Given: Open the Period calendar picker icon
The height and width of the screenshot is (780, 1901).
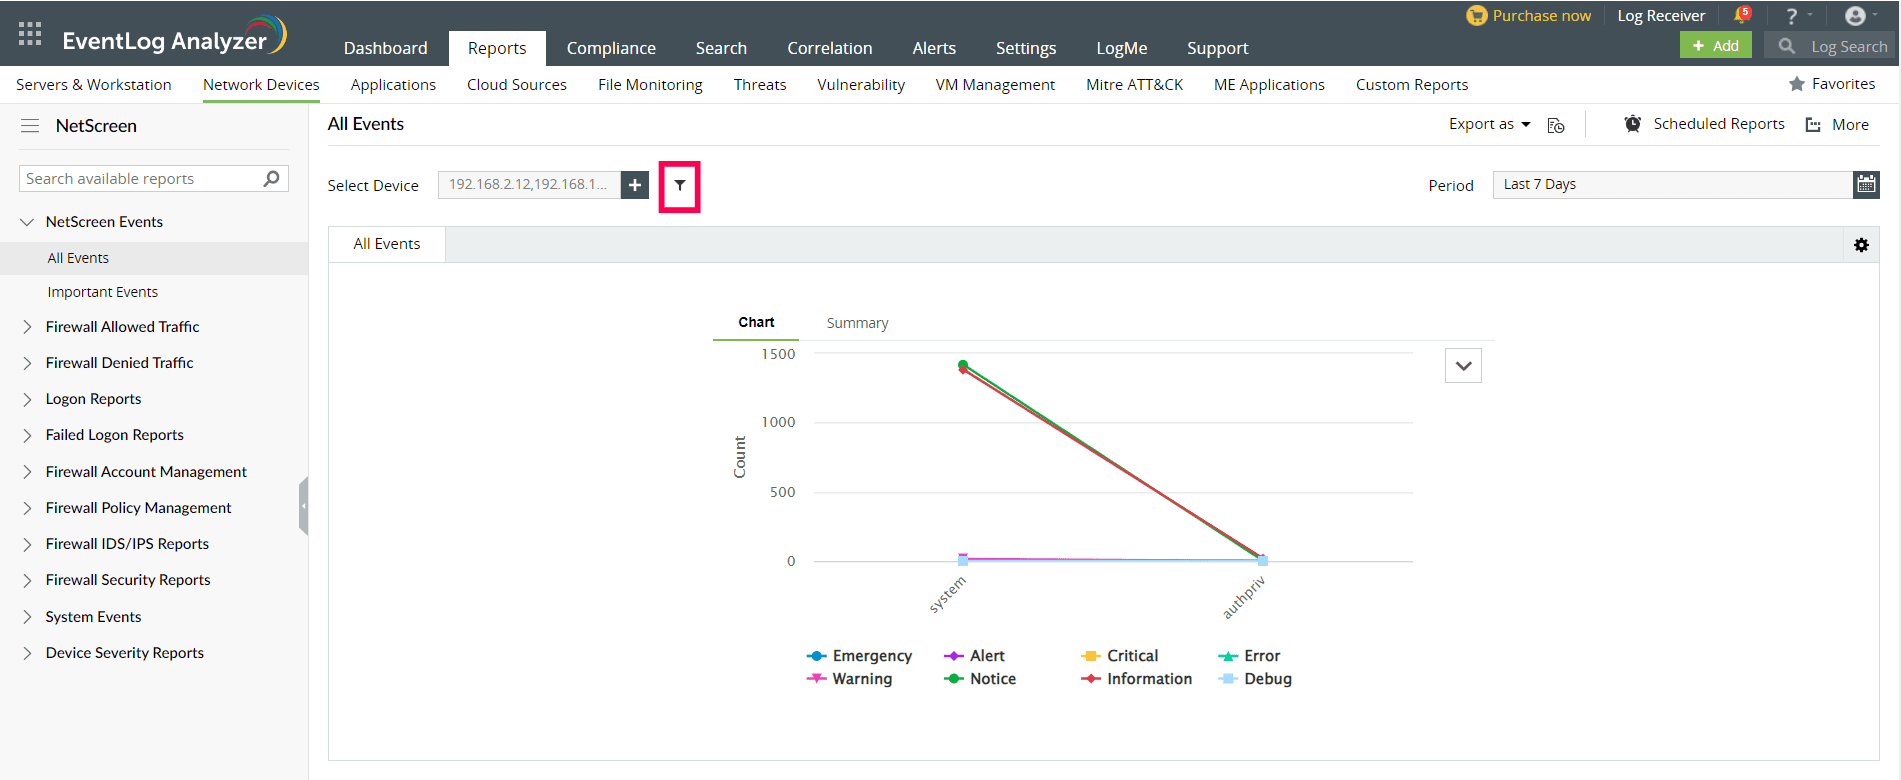Looking at the screenshot, I should point(1866,184).
